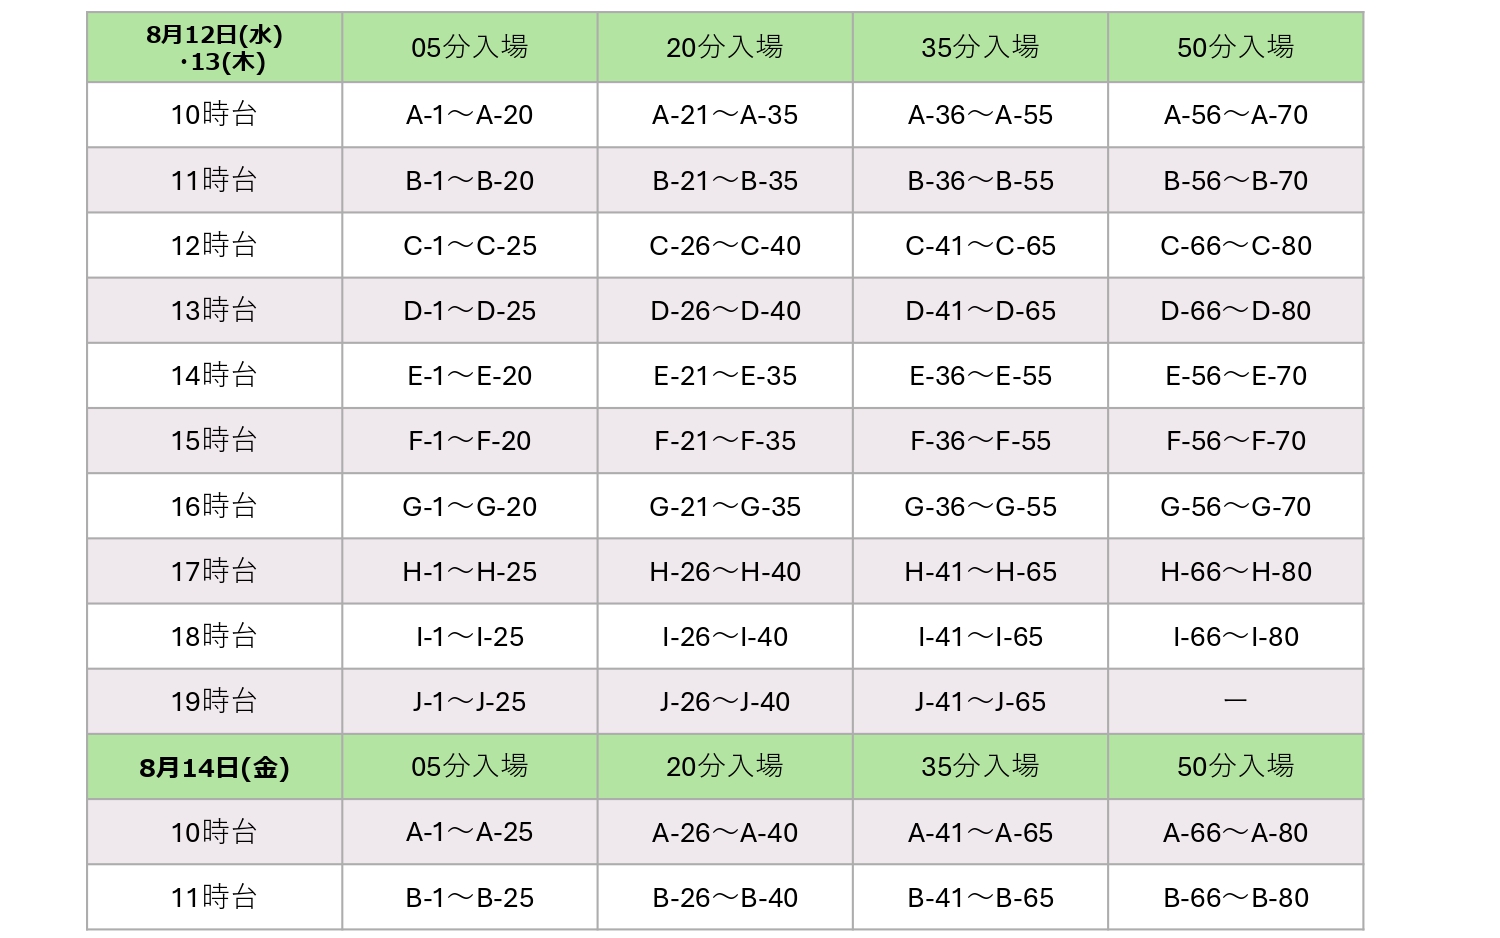The height and width of the screenshot is (938, 1500).
Task: Click the 14時台 row label
Action: (214, 375)
